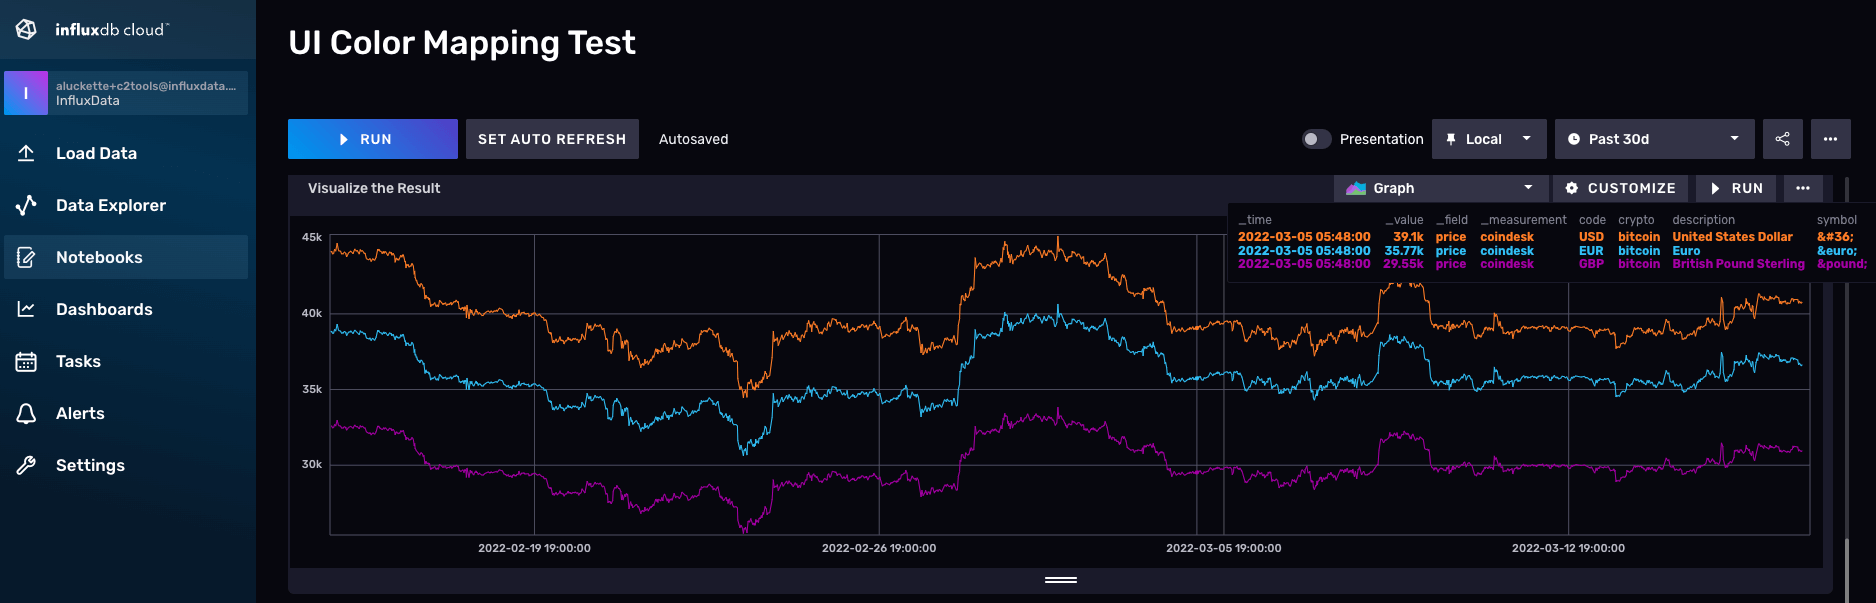1876x603 pixels.
Task: Click the aluckette account email link
Action: [x=146, y=86]
